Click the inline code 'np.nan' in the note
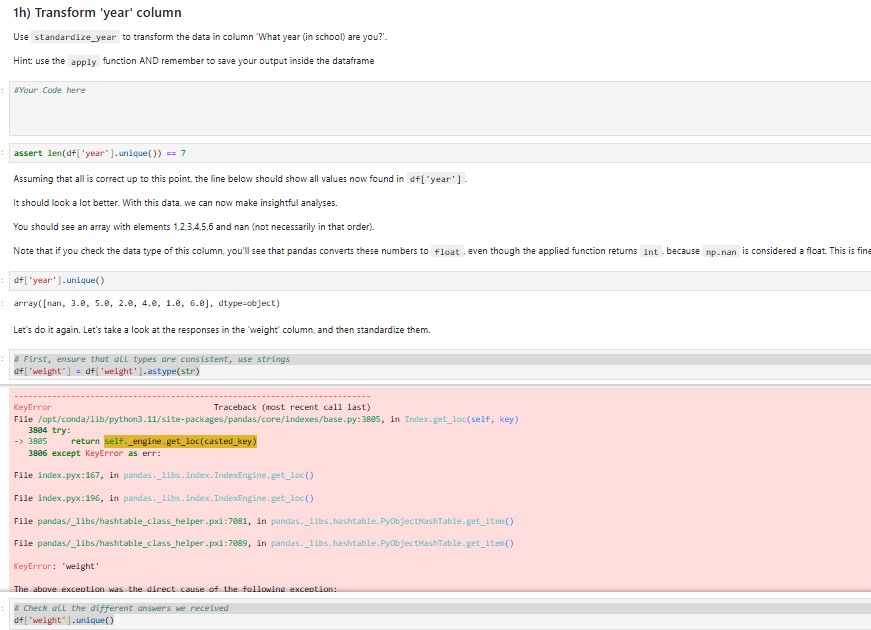The height and width of the screenshot is (630, 871). 720,252
